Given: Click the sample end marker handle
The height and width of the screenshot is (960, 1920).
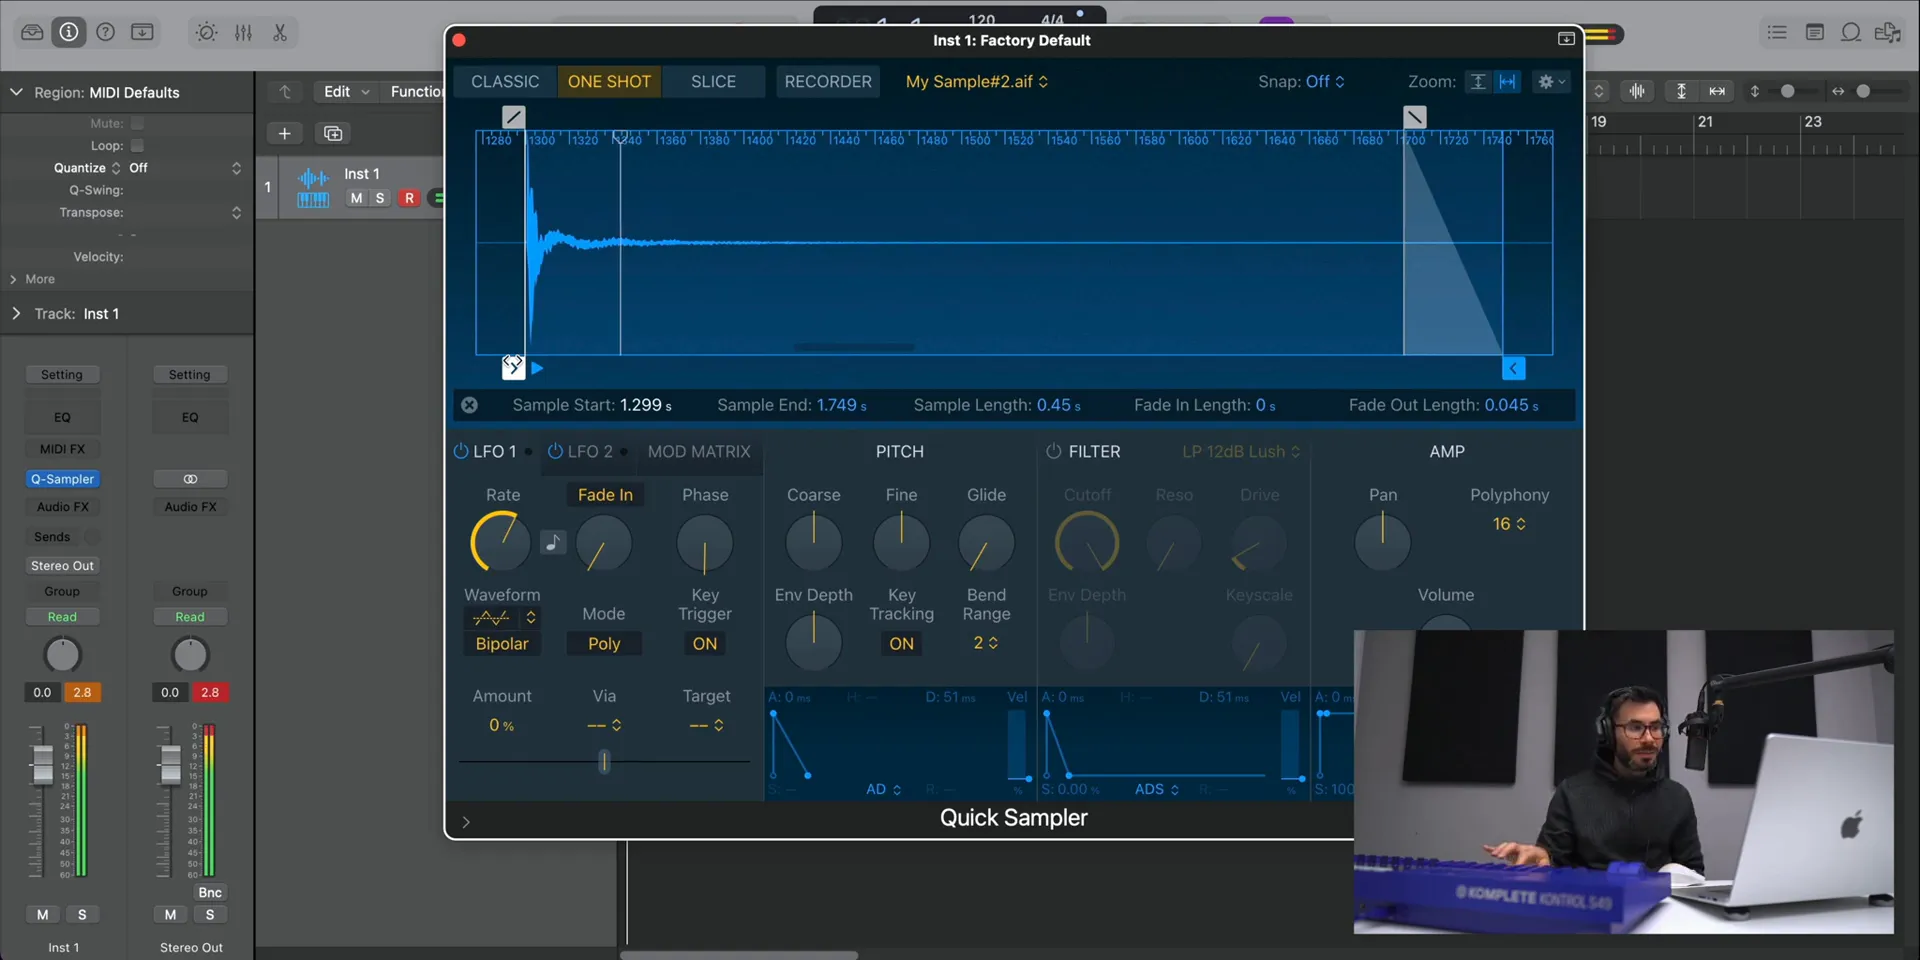Looking at the screenshot, I should [x=1514, y=369].
